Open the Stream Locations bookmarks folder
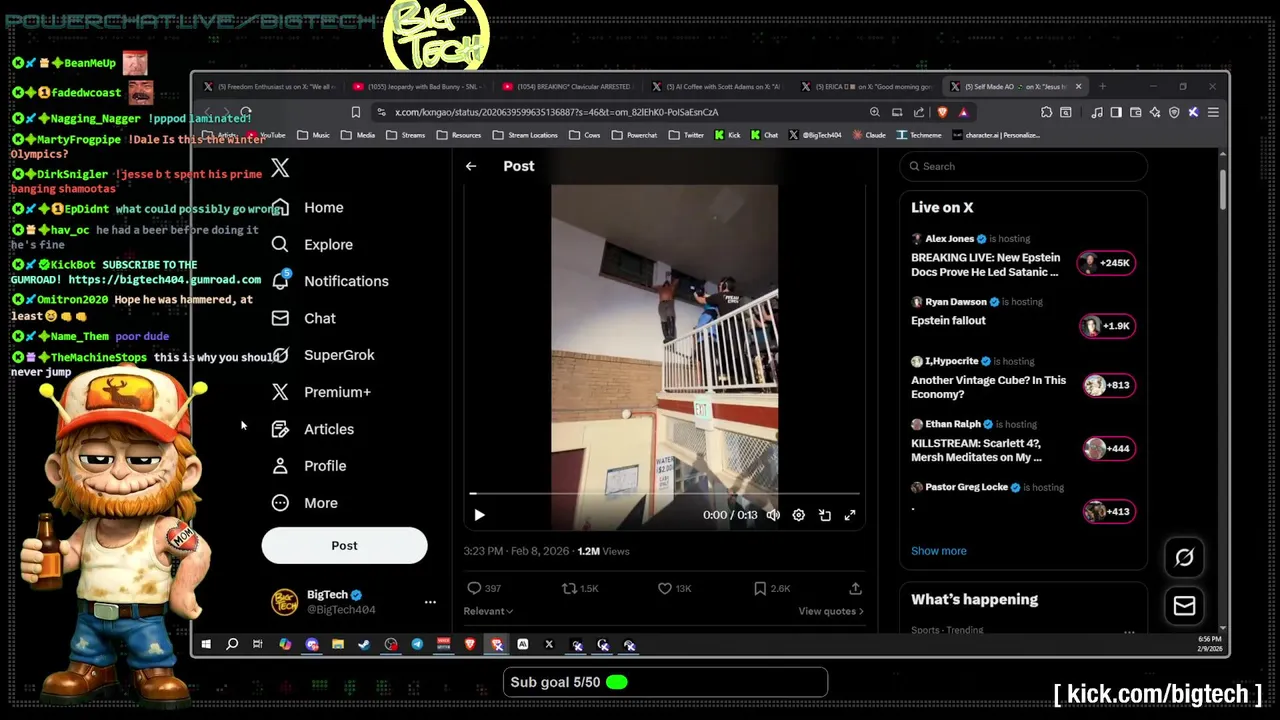 click(x=524, y=135)
